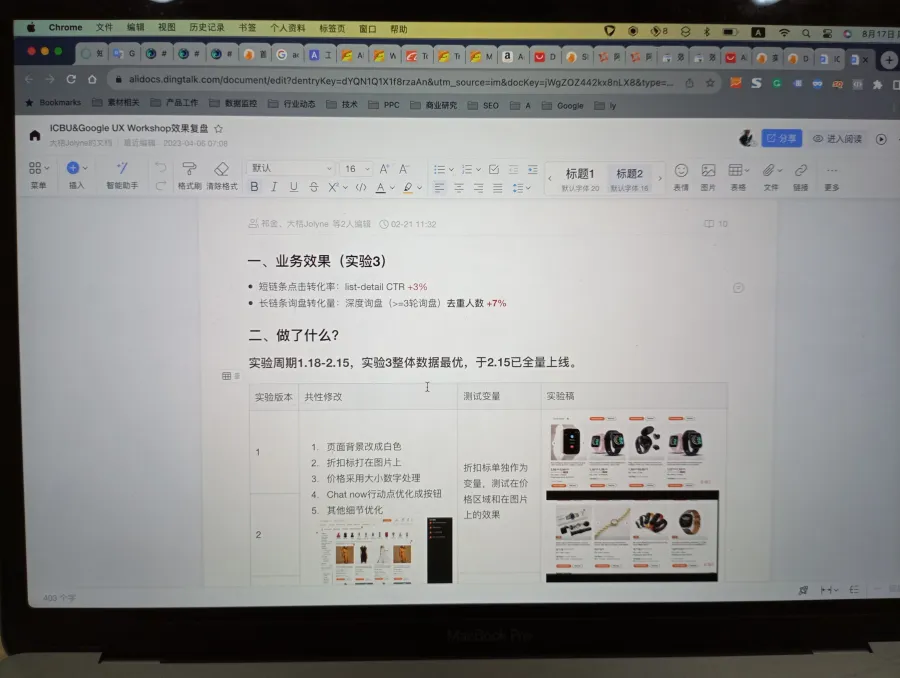Toggle strikethrough formatting

pos(313,187)
